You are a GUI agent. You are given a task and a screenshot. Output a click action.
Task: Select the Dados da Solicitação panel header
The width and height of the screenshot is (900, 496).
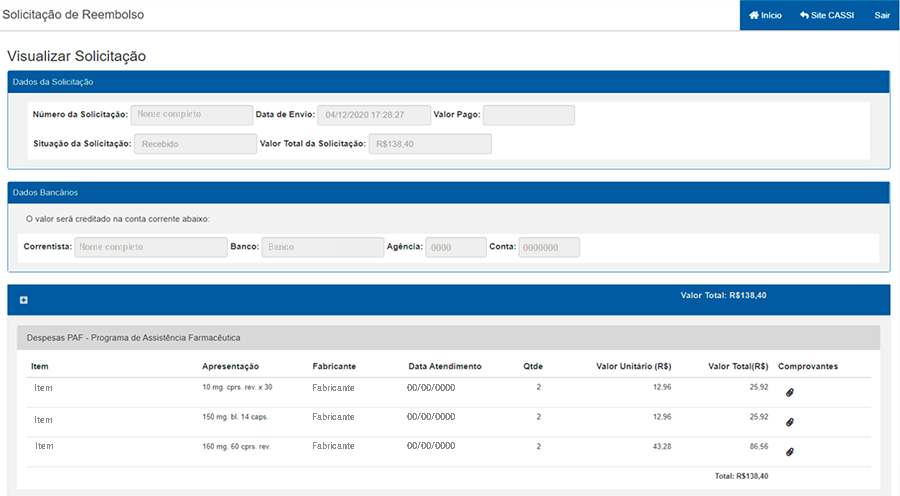pyautogui.click(x=449, y=82)
